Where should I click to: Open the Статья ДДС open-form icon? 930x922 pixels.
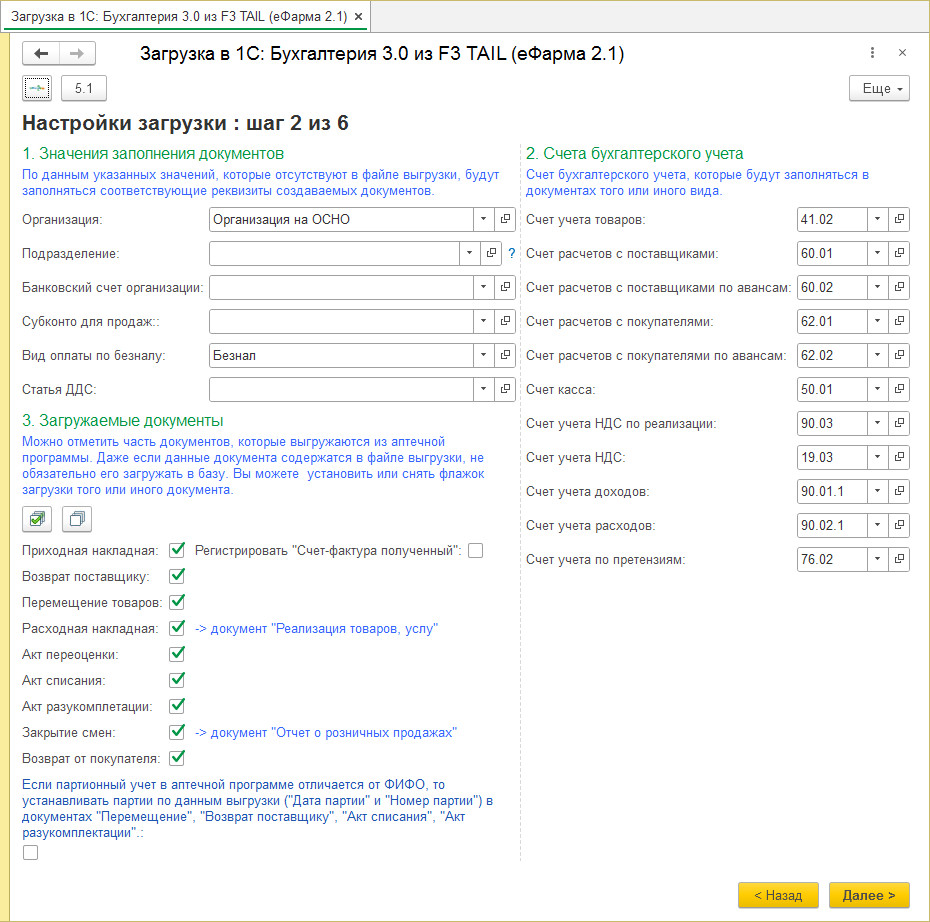pos(505,389)
